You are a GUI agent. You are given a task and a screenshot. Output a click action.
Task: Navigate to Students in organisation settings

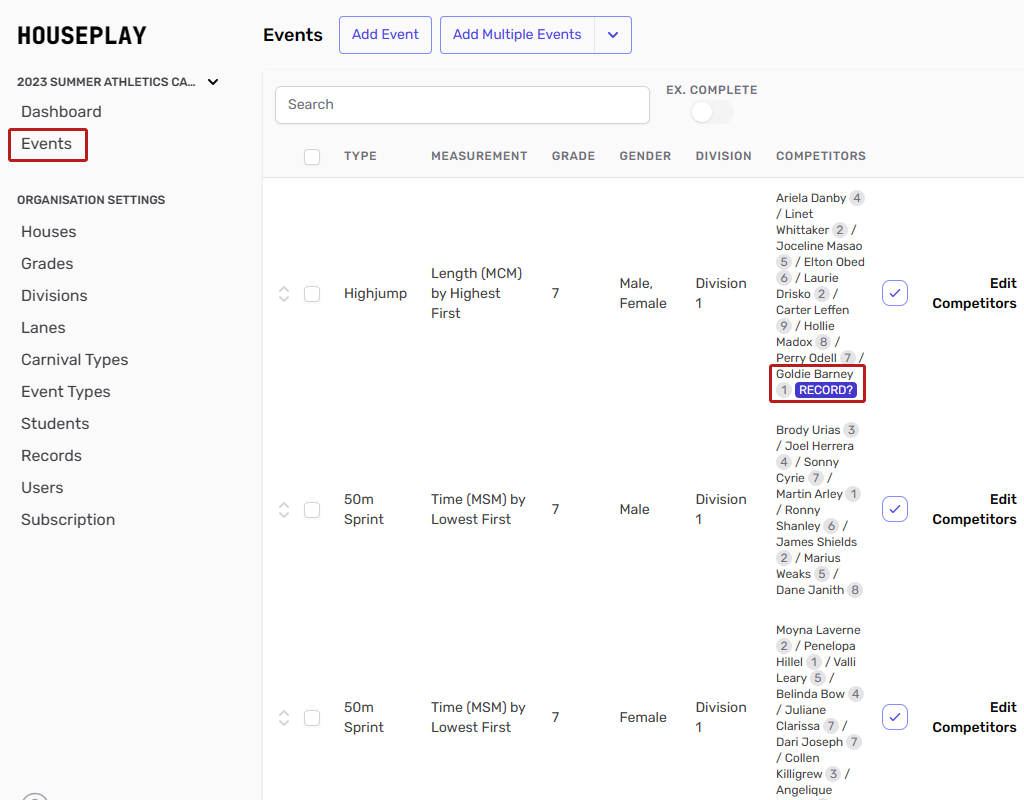(x=55, y=424)
